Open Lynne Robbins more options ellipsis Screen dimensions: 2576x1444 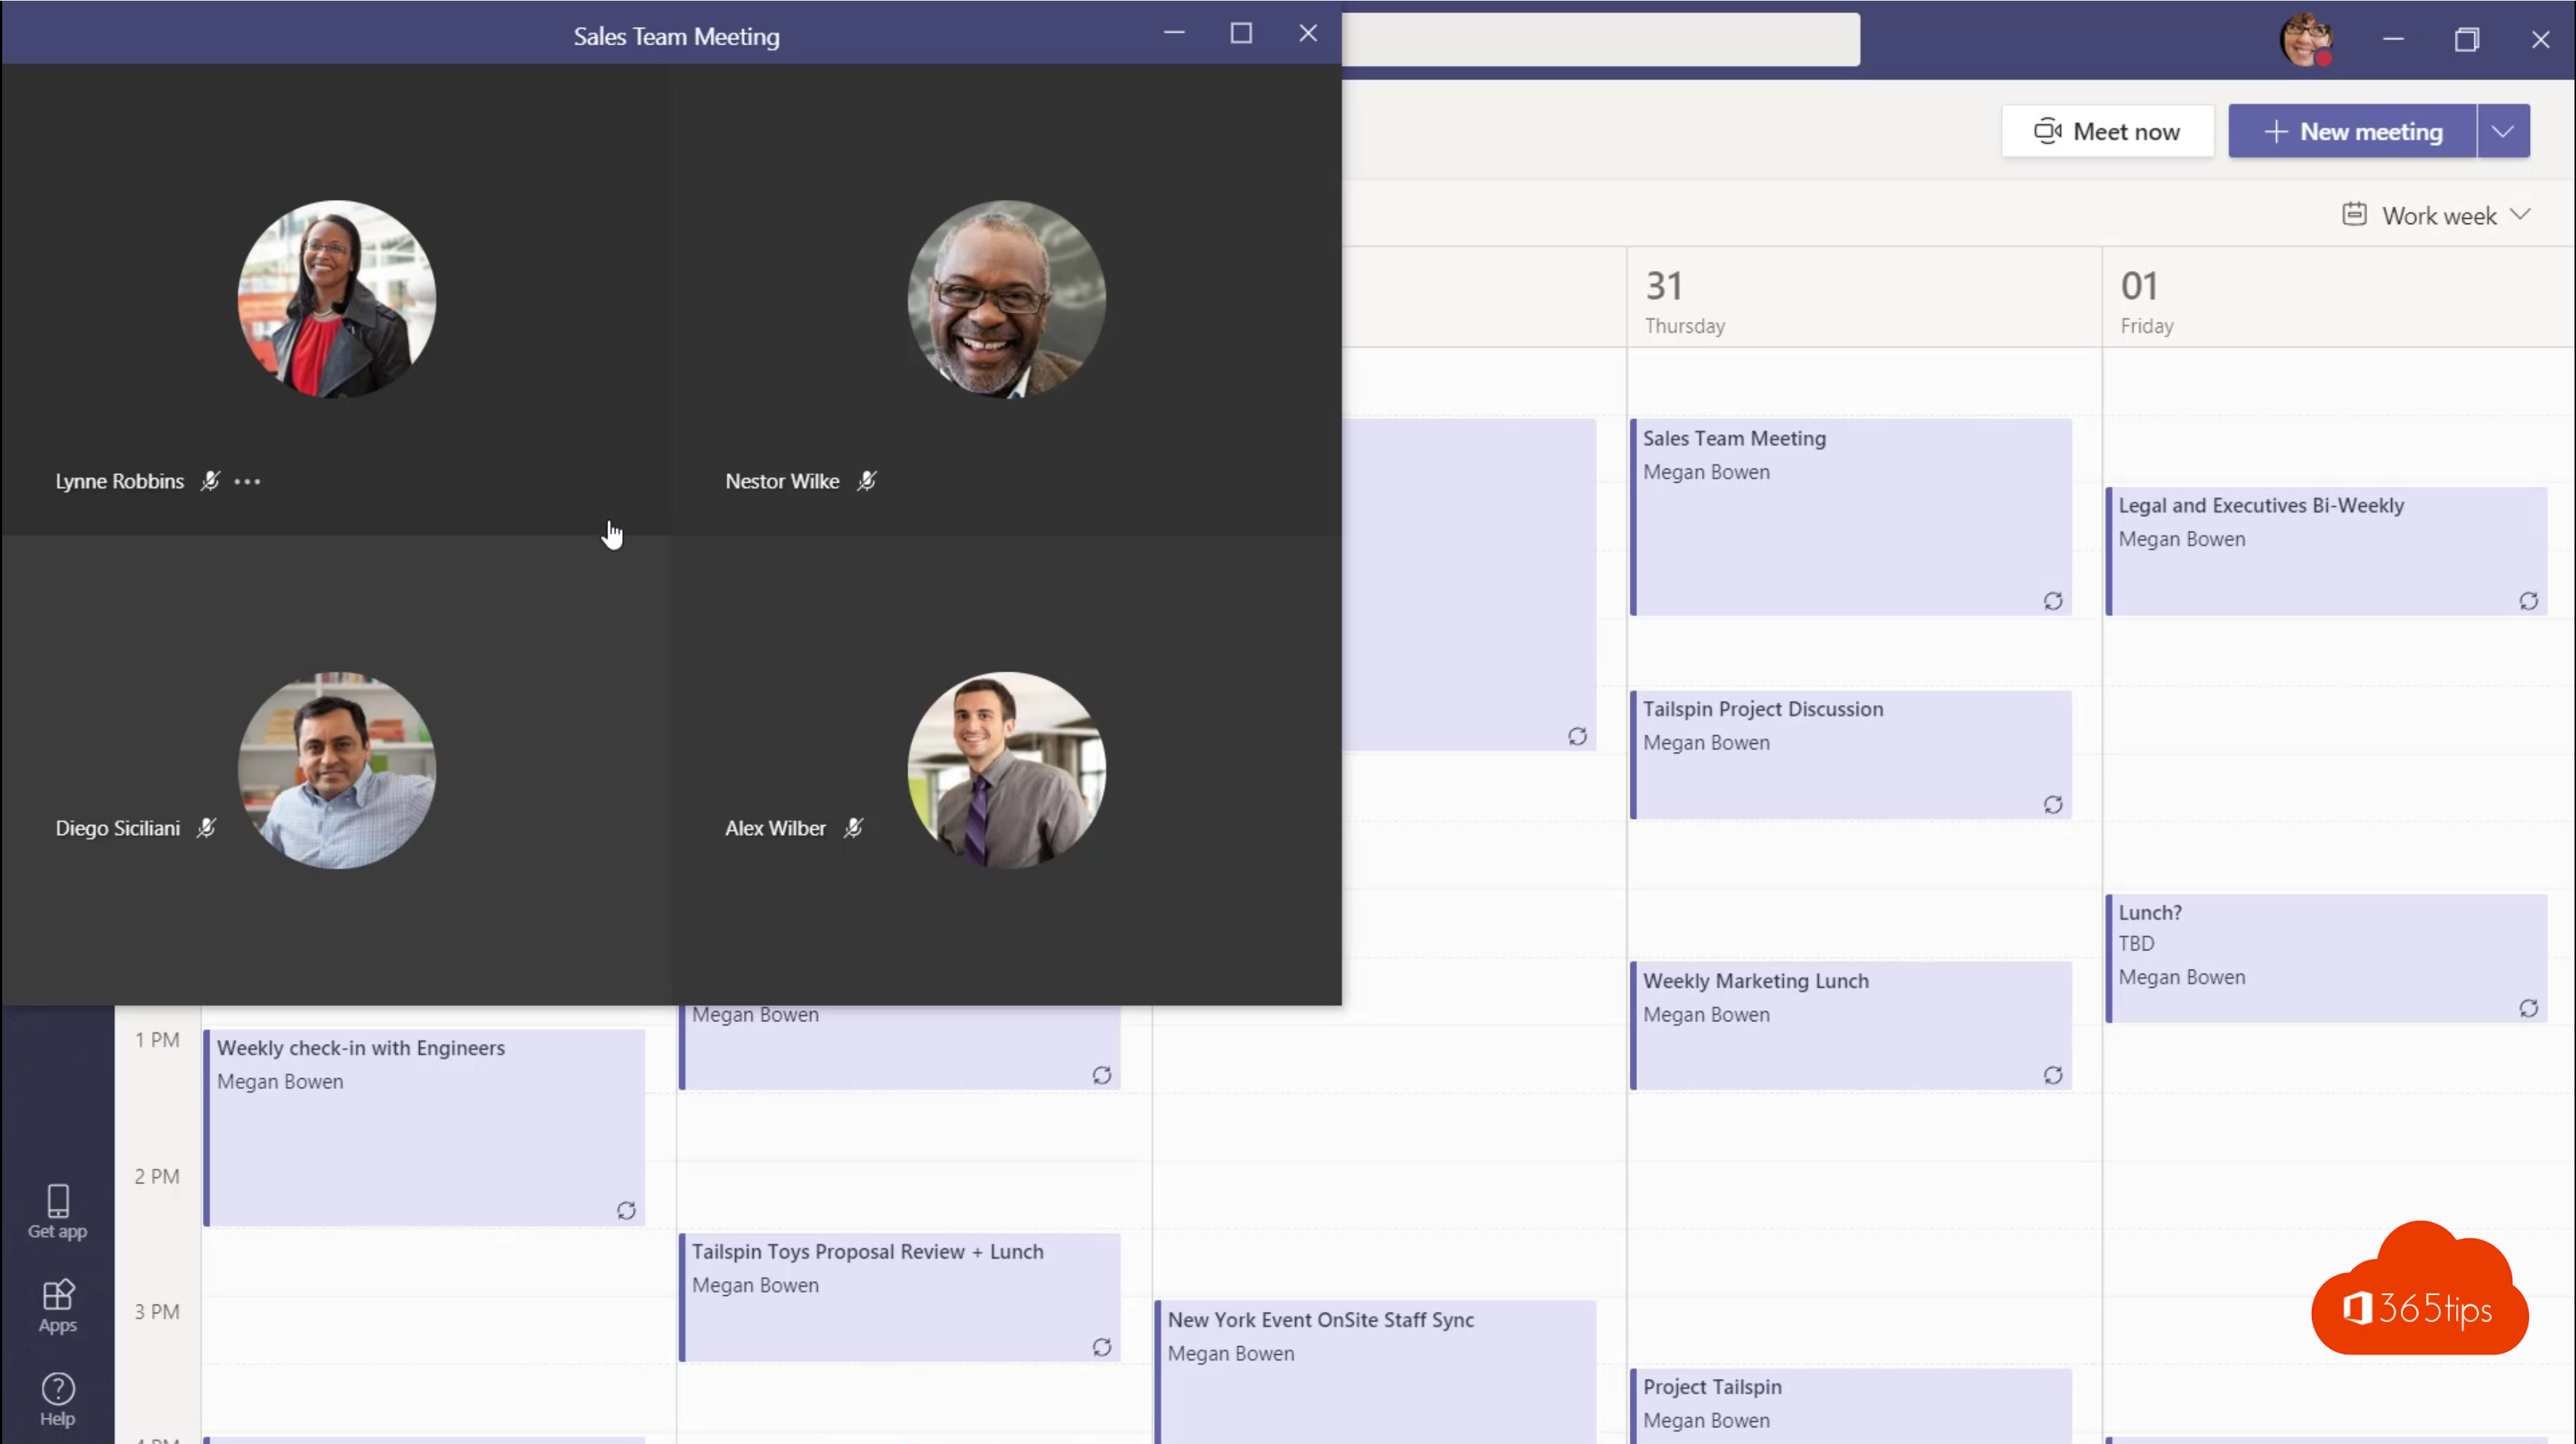(247, 481)
